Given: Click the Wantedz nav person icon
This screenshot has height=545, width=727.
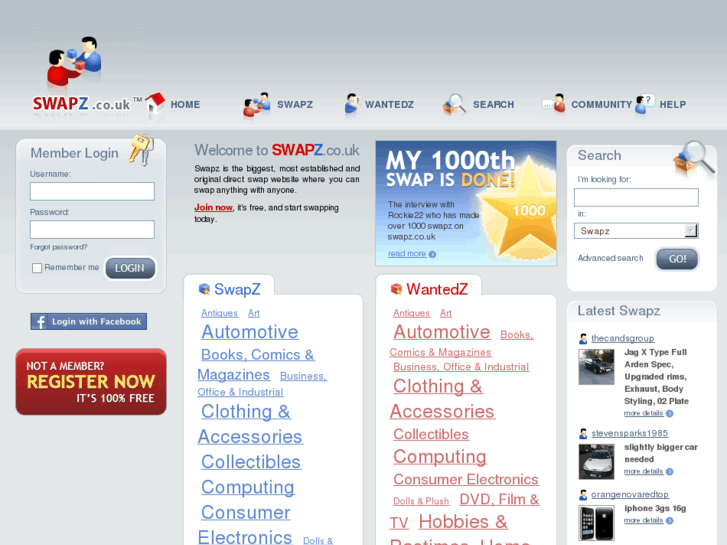Looking at the screenshot, I should point(352,103).
